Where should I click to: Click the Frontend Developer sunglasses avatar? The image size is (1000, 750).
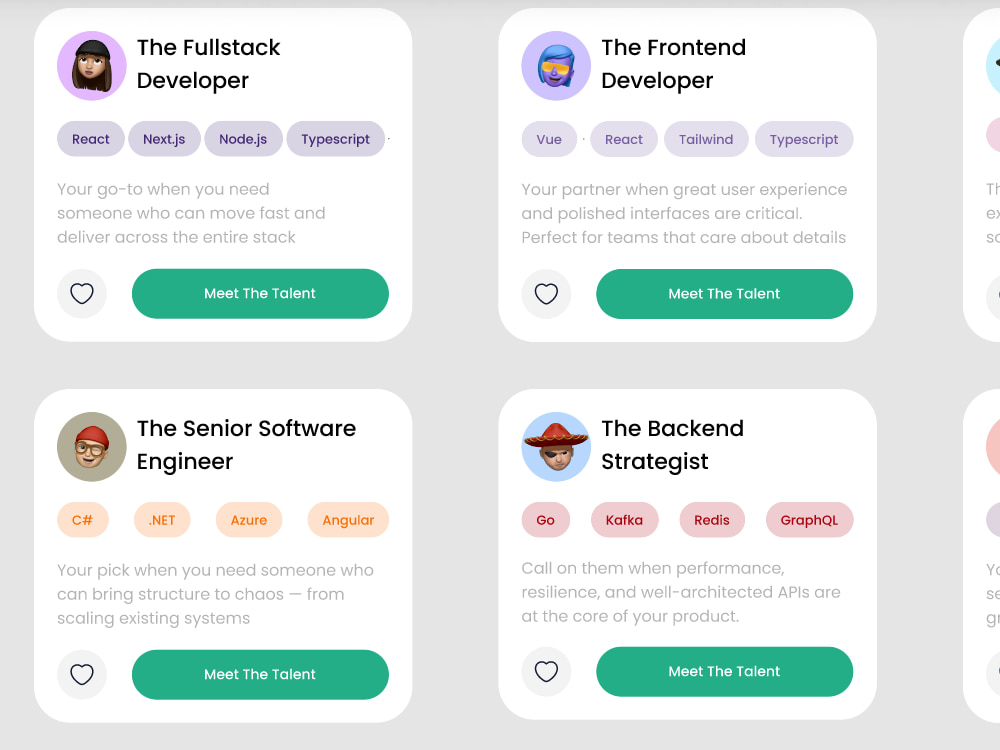[x=556, y=66]
